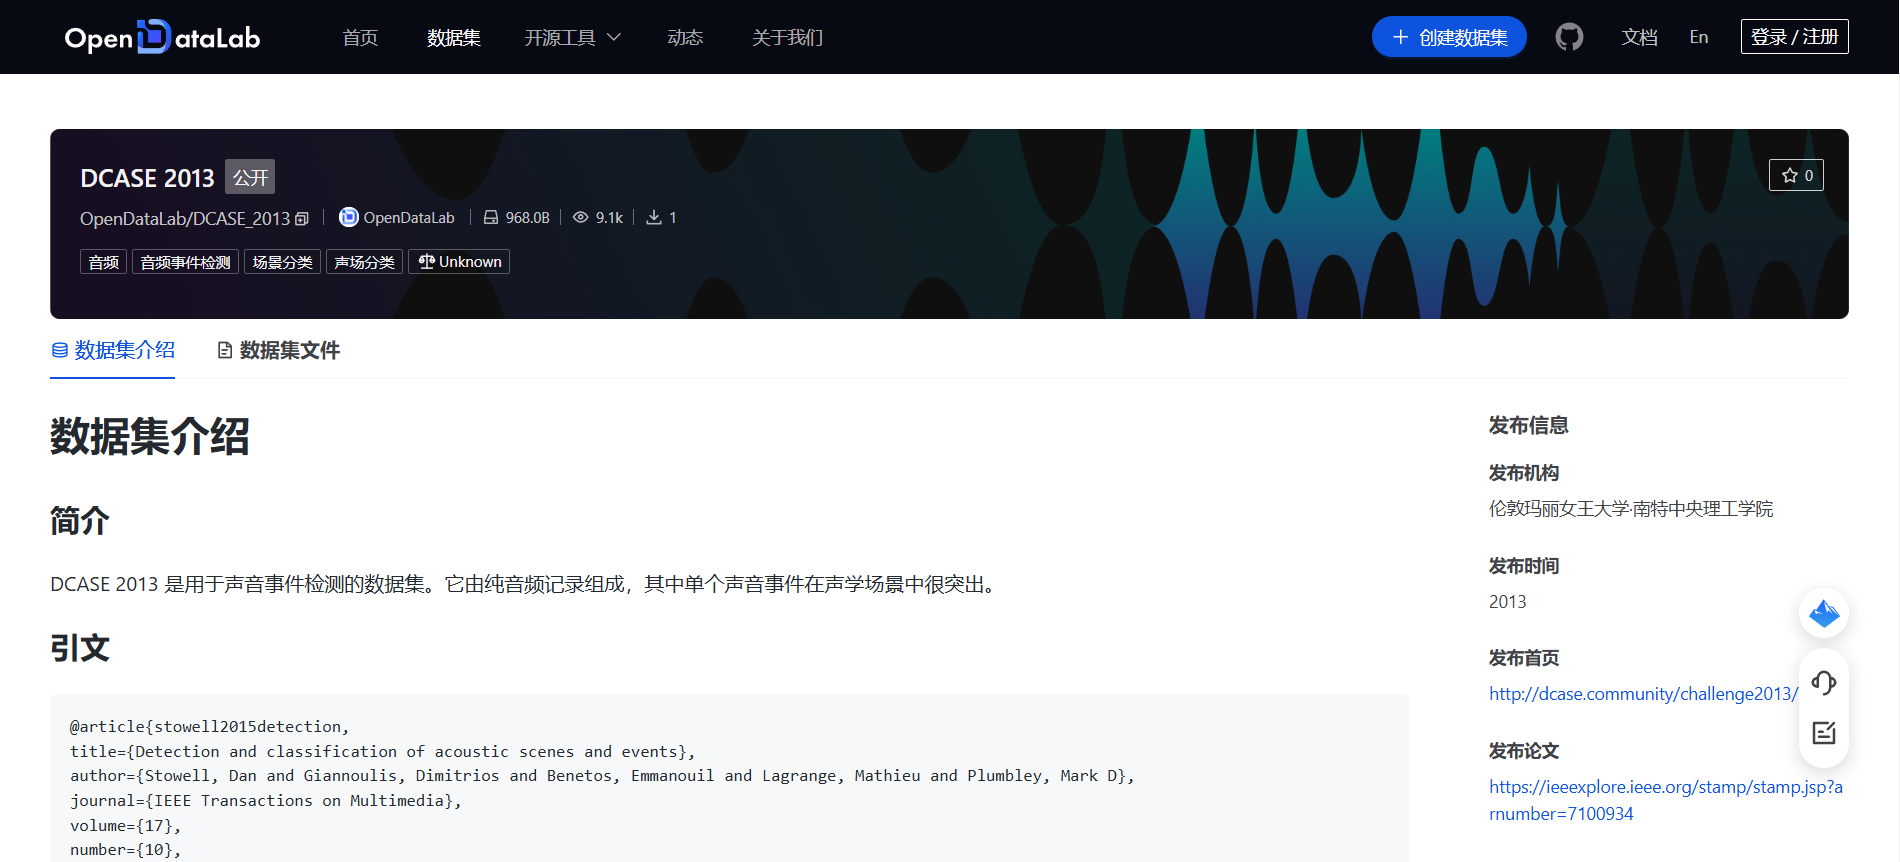The width and height of the screenshot is (1900, 862).
Task: Select the 数据集介绍 tab
Action: pos(113,350)
